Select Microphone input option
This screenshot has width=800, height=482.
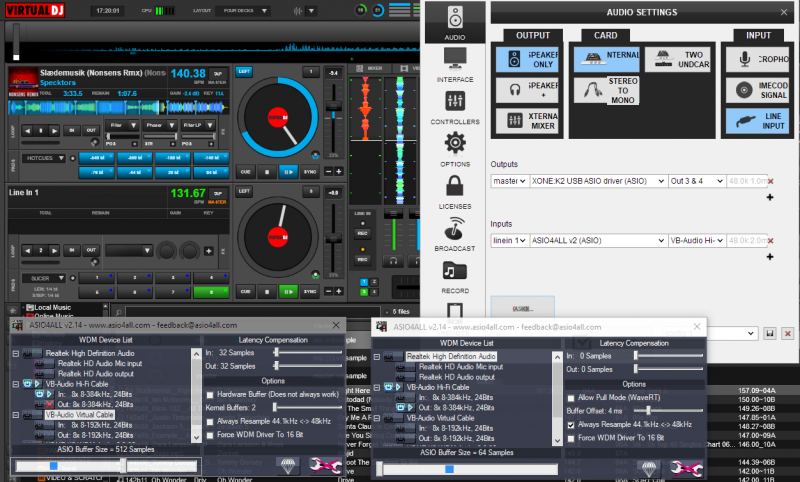tap(757, 59)
